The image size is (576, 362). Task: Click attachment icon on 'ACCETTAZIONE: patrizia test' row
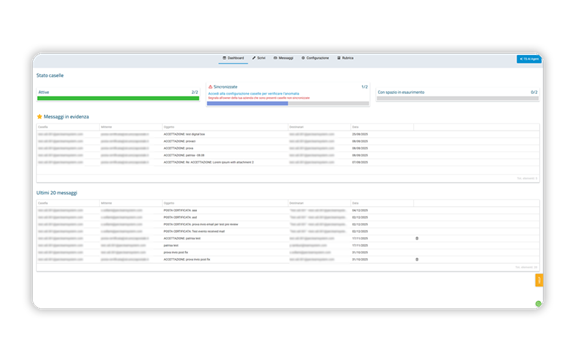tap(417, 239)
